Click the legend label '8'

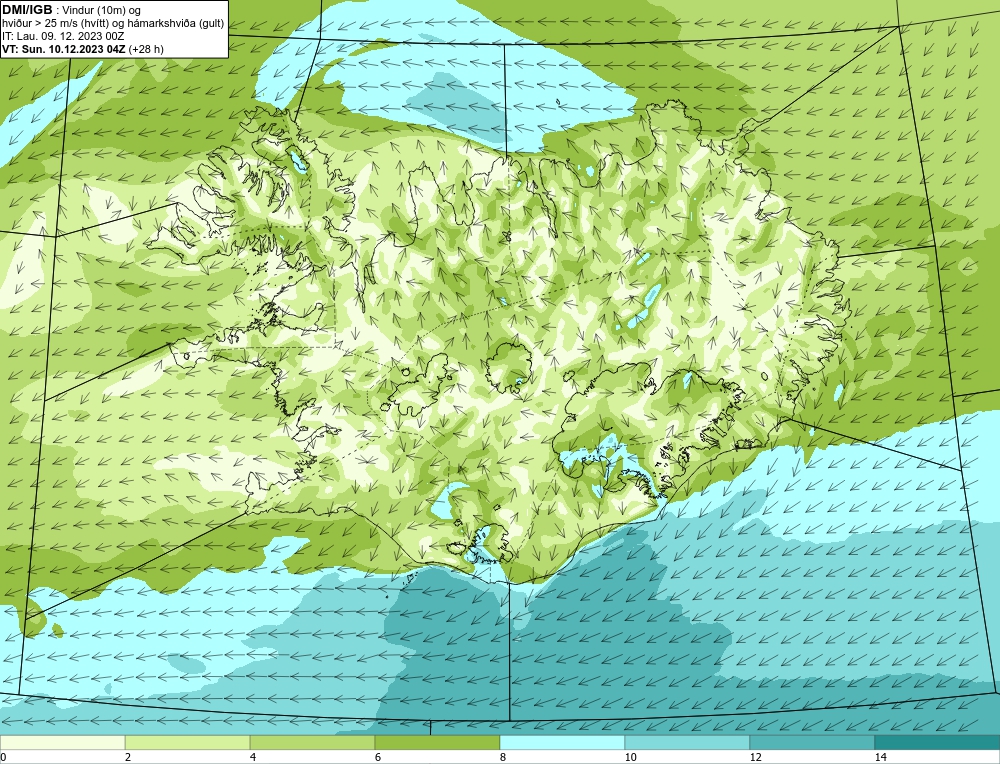pyautogui.click(x=503, y=757)
